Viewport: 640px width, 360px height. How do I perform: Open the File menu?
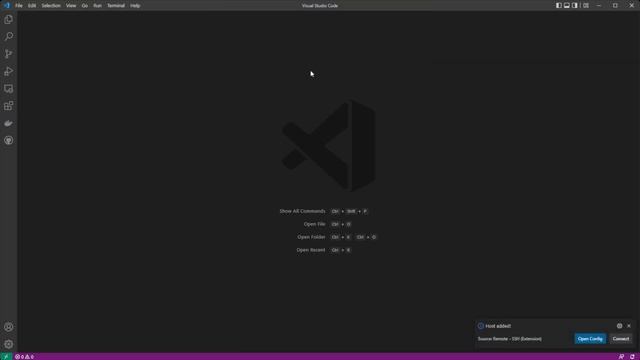19,6
